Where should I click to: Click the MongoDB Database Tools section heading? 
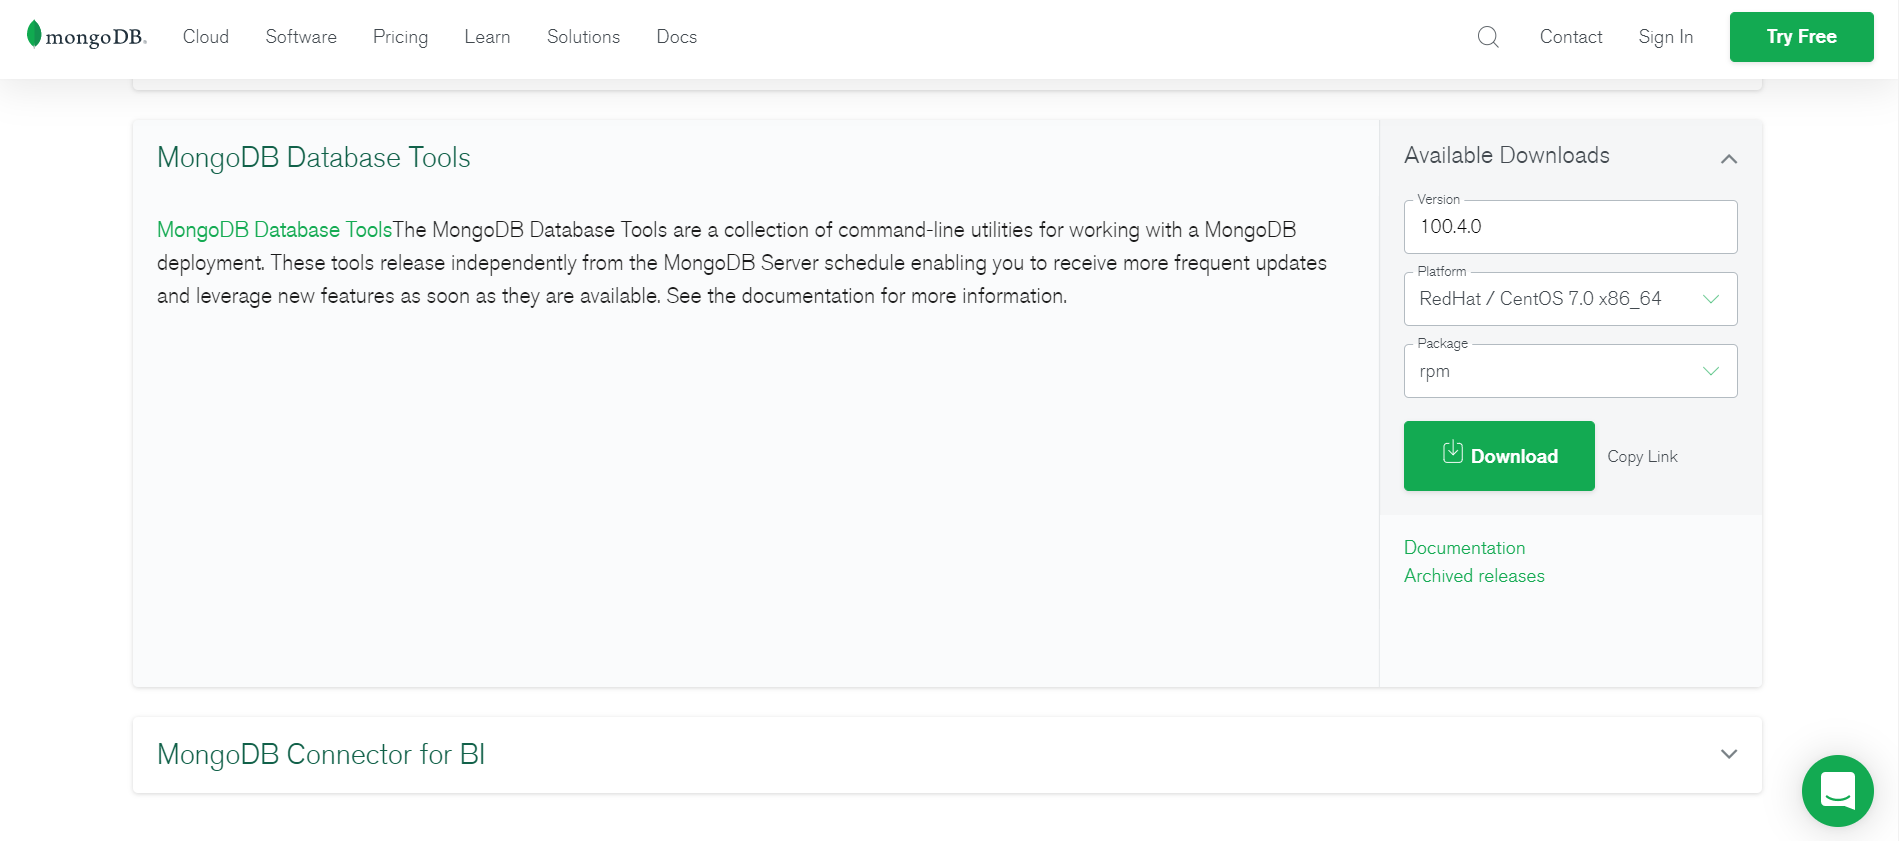(314, 158)
